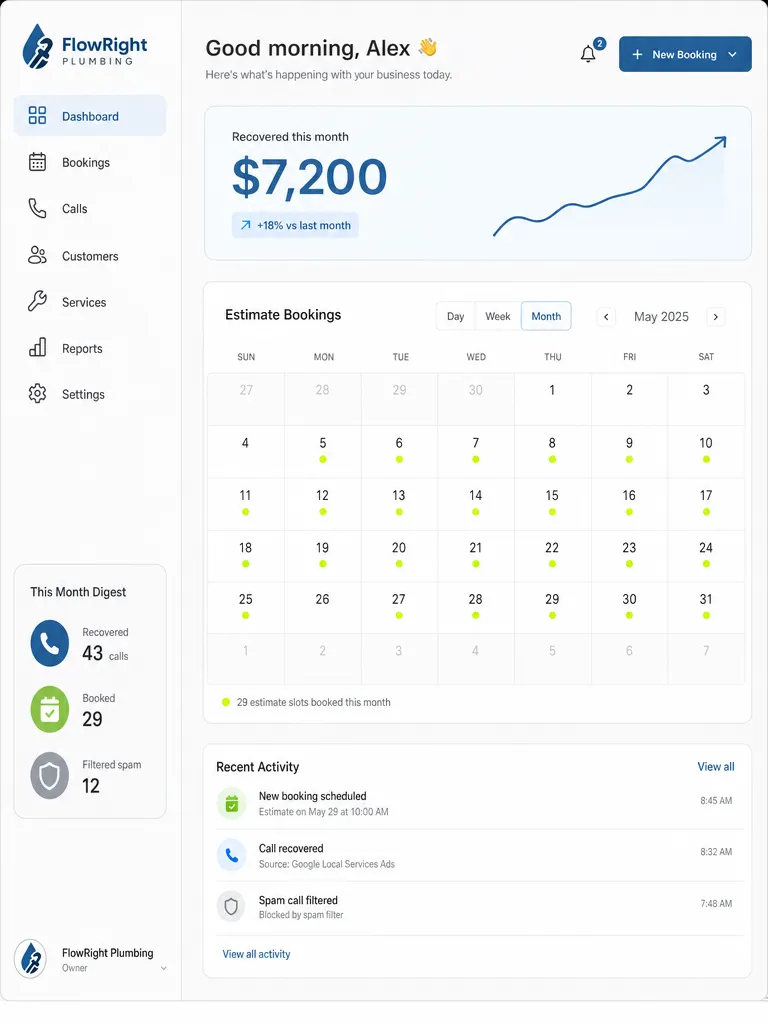Go to next month with right chevron

point(716,317)
